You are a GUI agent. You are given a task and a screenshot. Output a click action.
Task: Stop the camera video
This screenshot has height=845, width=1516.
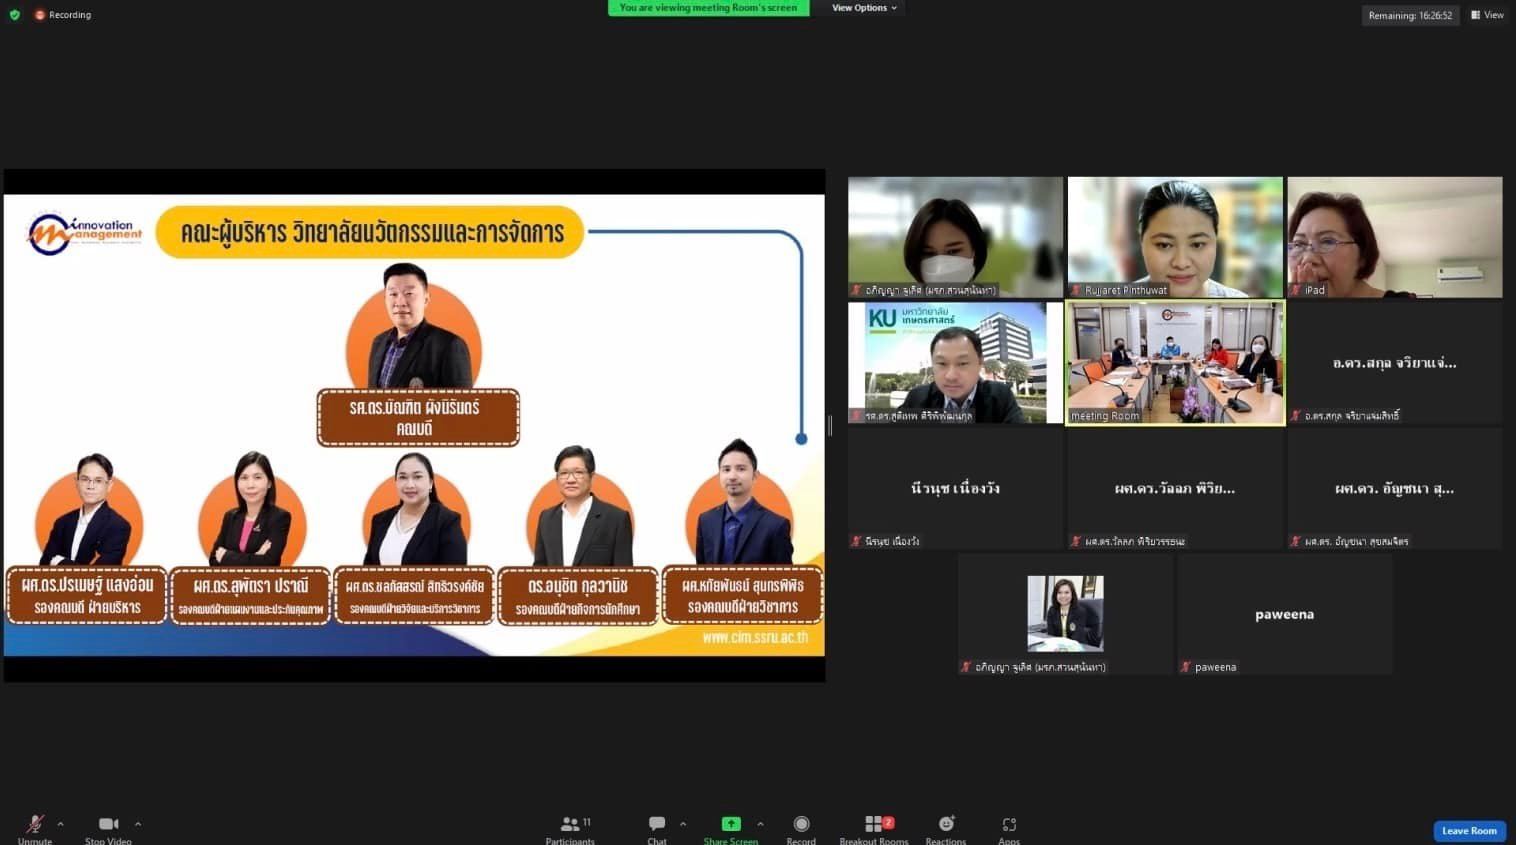pyautogui.click(x=108, y=826)
